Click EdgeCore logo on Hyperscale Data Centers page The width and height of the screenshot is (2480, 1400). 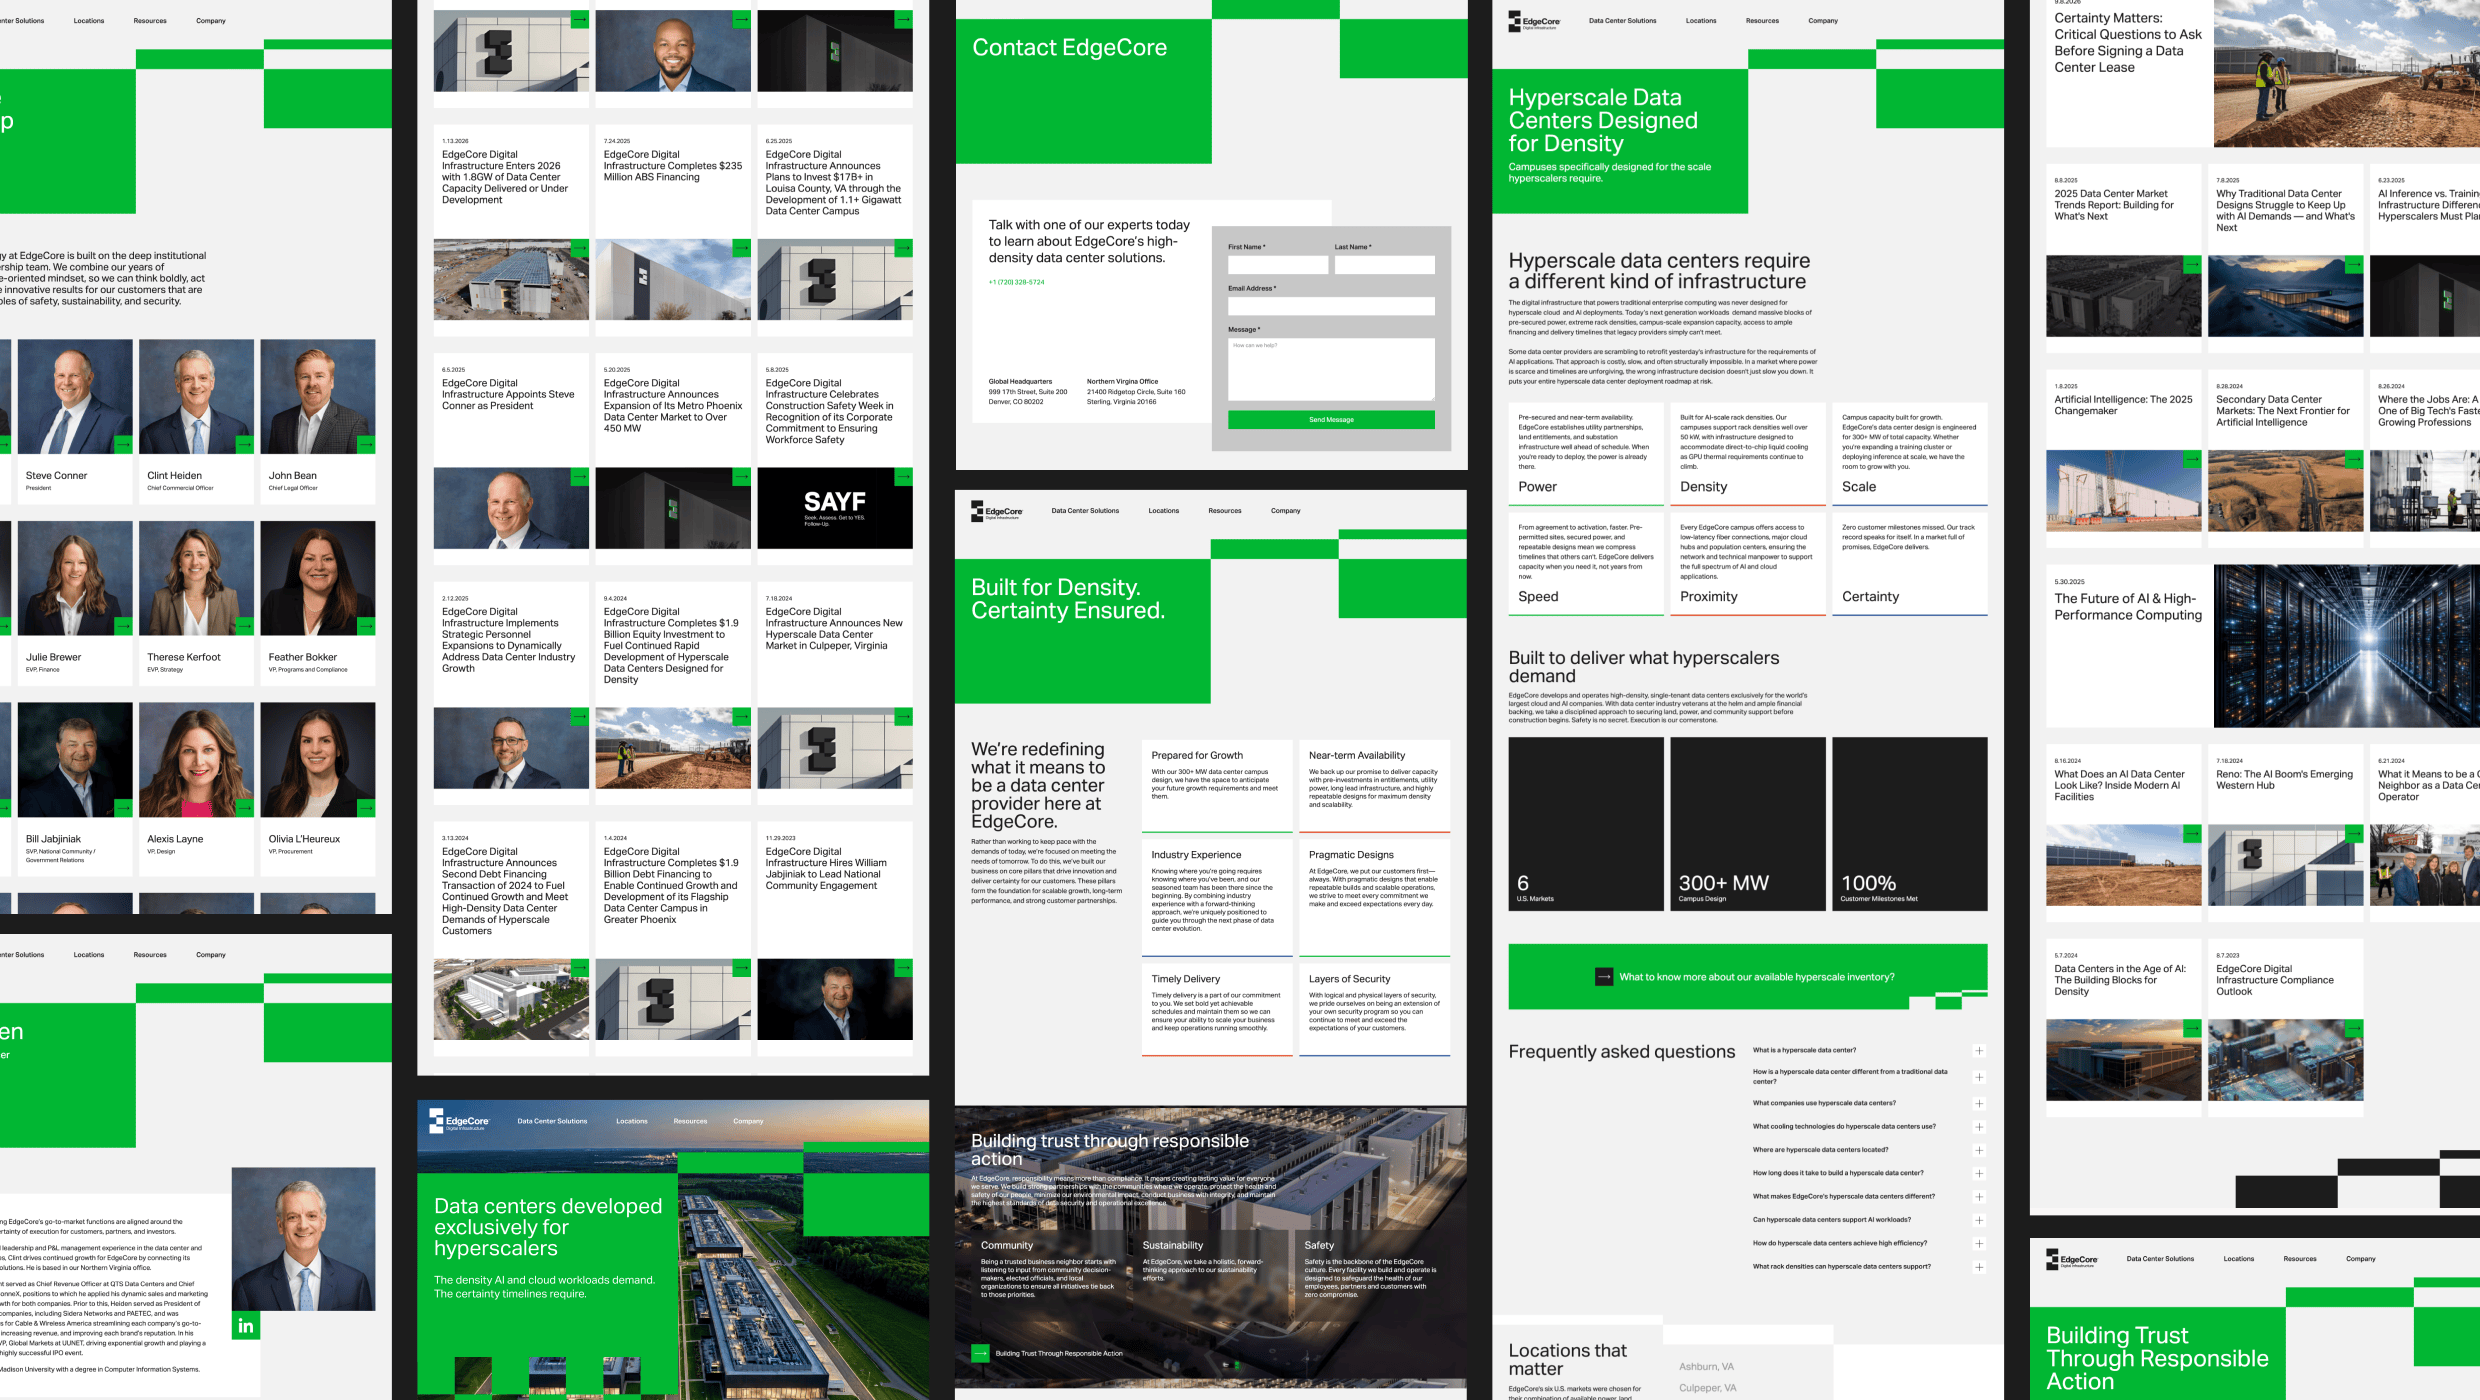(x=1534, y=21)
